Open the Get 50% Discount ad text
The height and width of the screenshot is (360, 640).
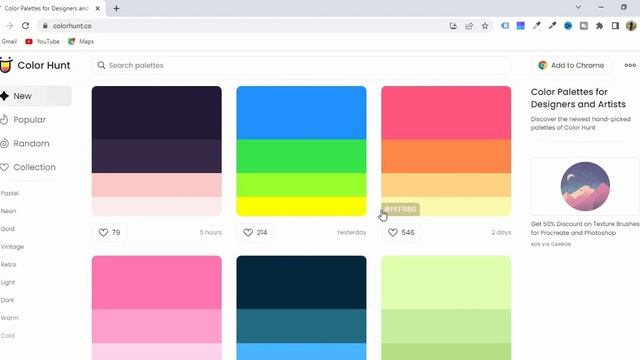point(585,228)
